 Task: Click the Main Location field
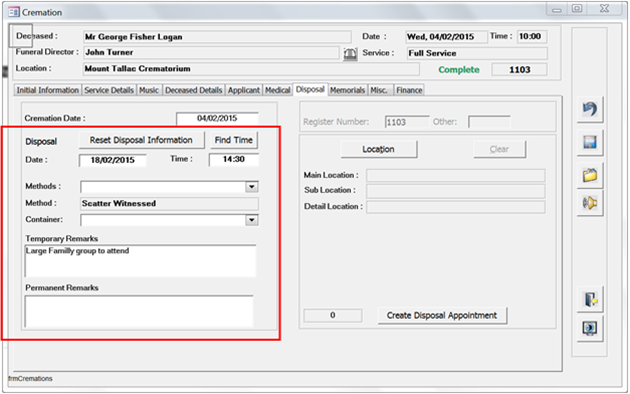tap(456, 176)
